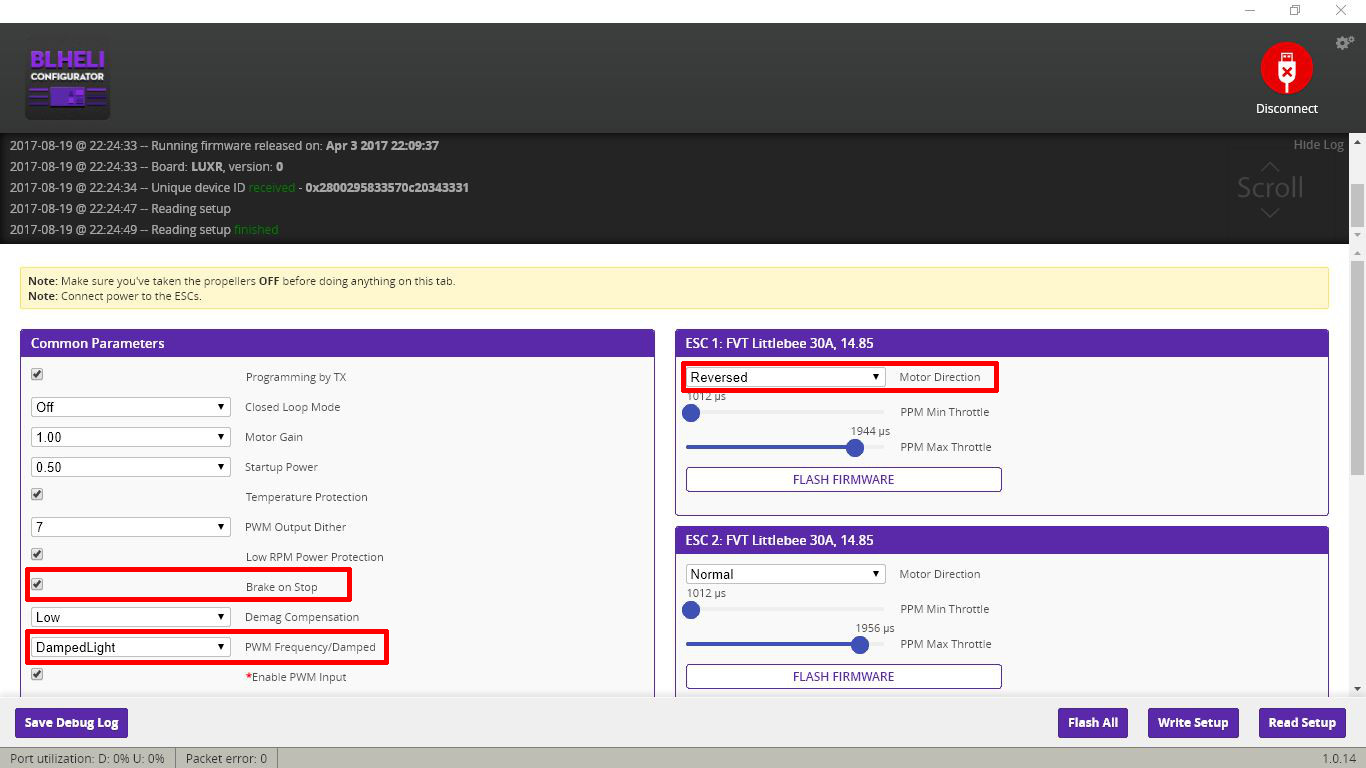Open the Motor Gain dropdown
1366x768 pixels.
(x=131, y=437)
